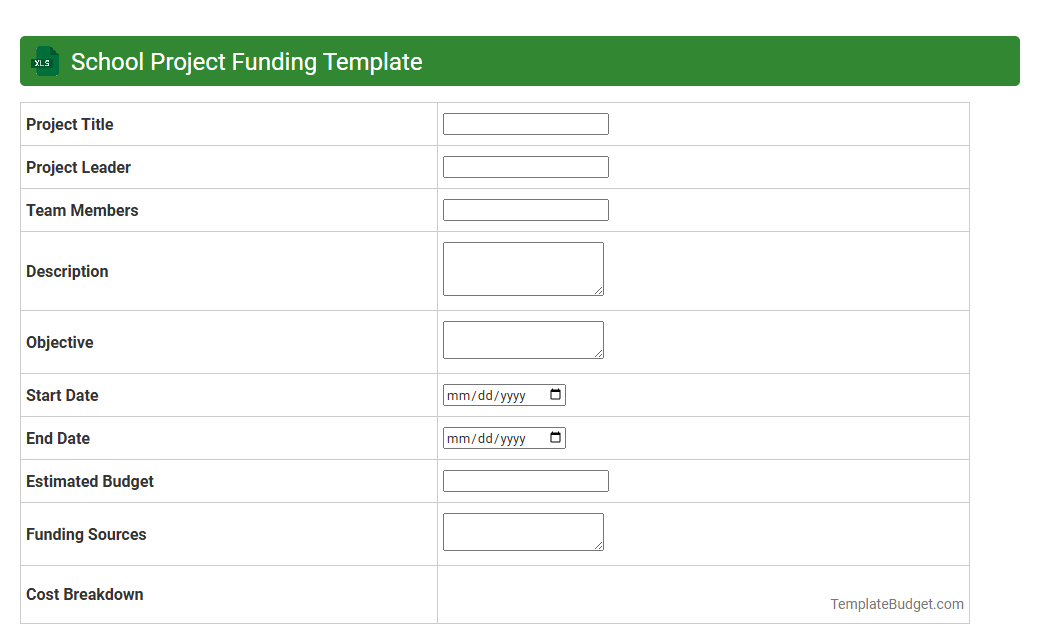Open the End Date calendar picker
This screenshot has width=1040, height=644.
(x=556, y=437)
